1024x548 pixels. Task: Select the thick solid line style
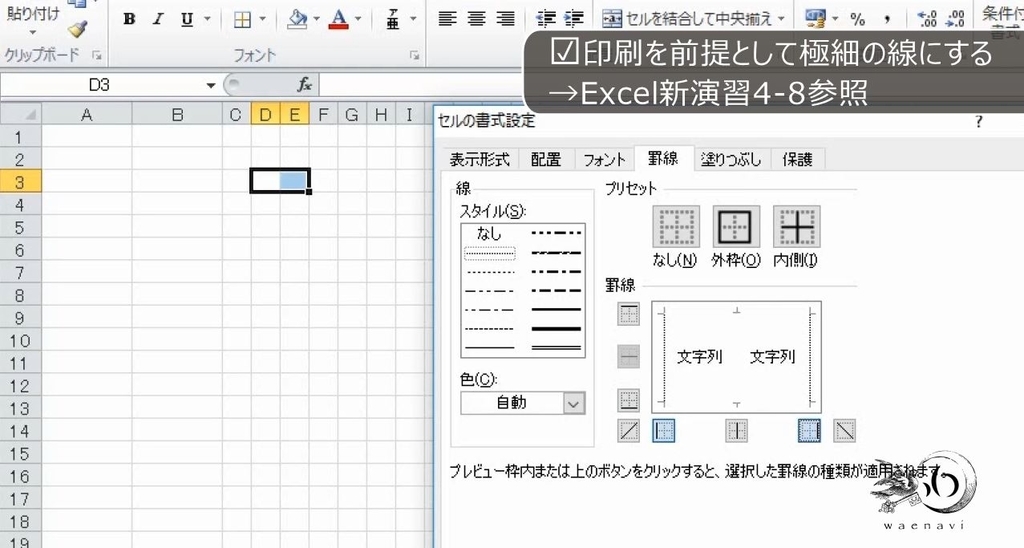556,329
